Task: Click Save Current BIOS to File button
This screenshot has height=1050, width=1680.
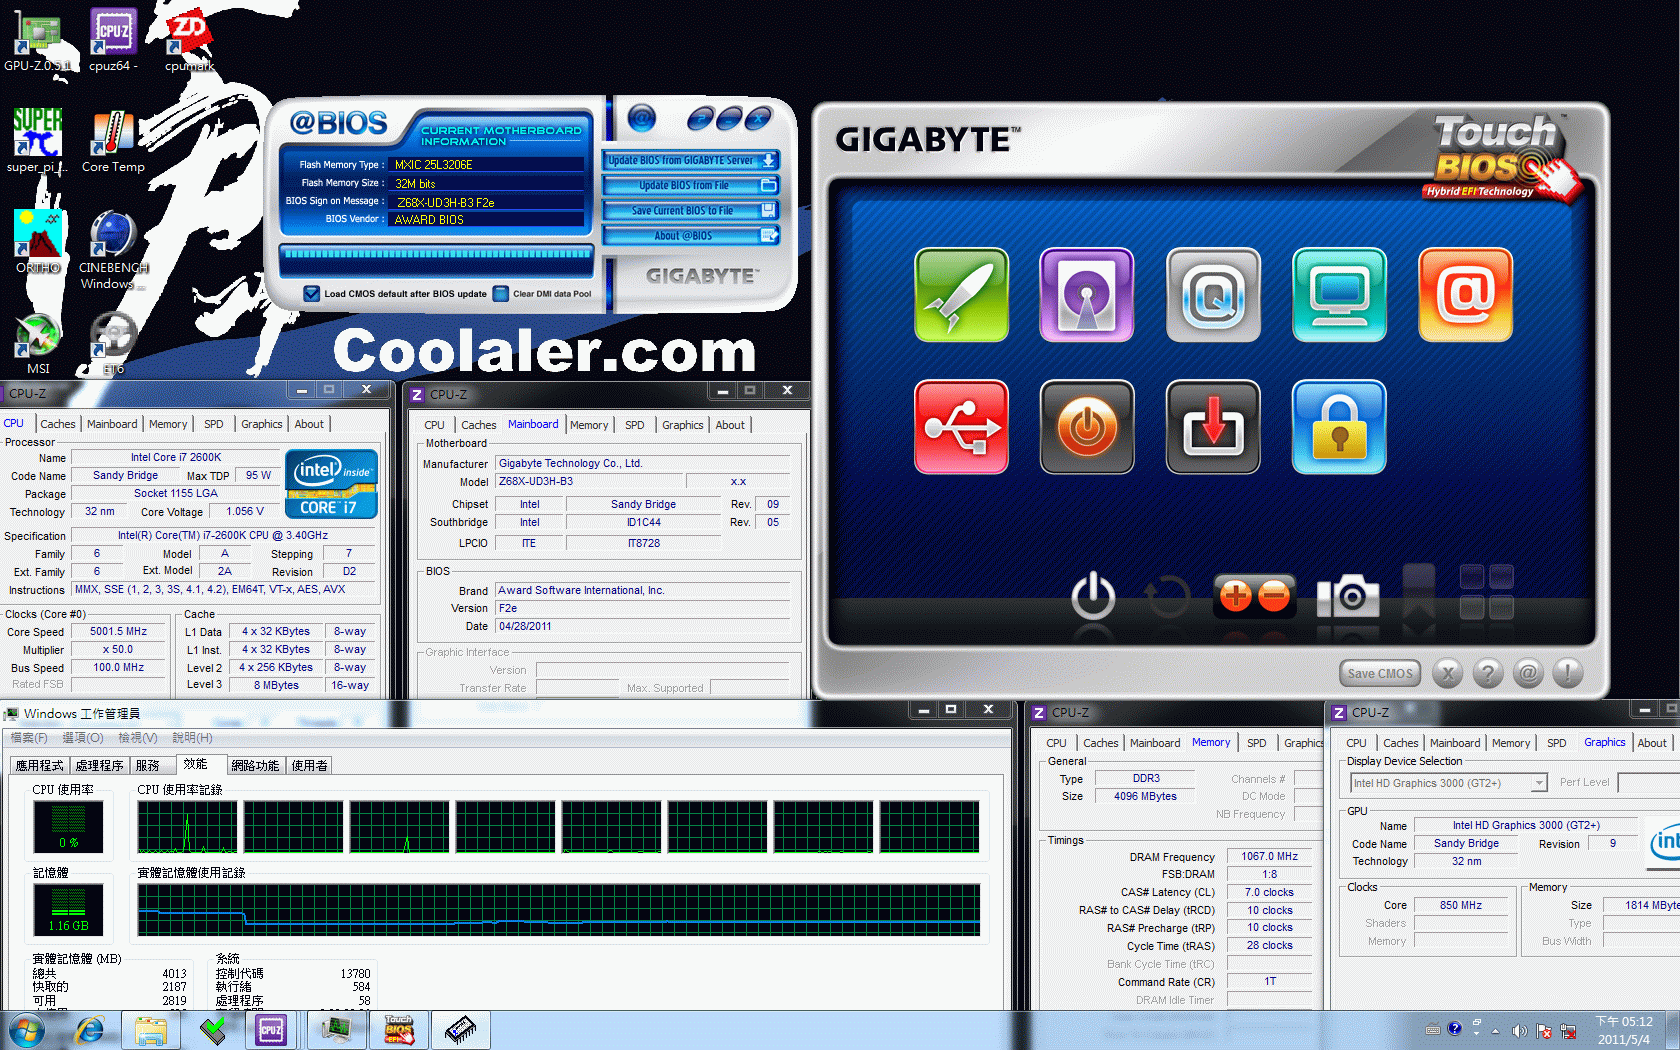Action: 691,211
